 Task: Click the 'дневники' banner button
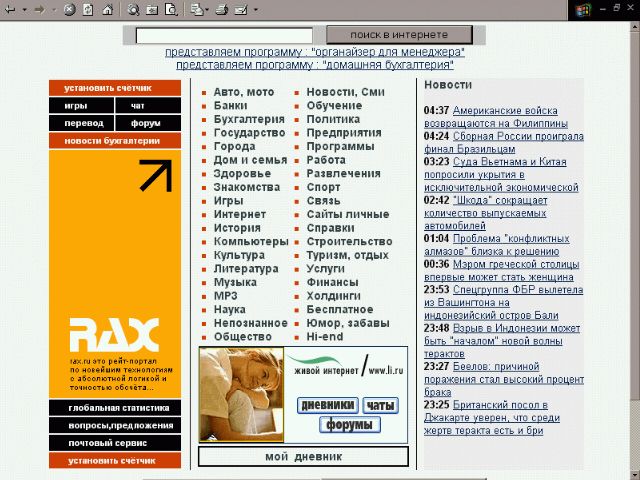click(328, 405)
